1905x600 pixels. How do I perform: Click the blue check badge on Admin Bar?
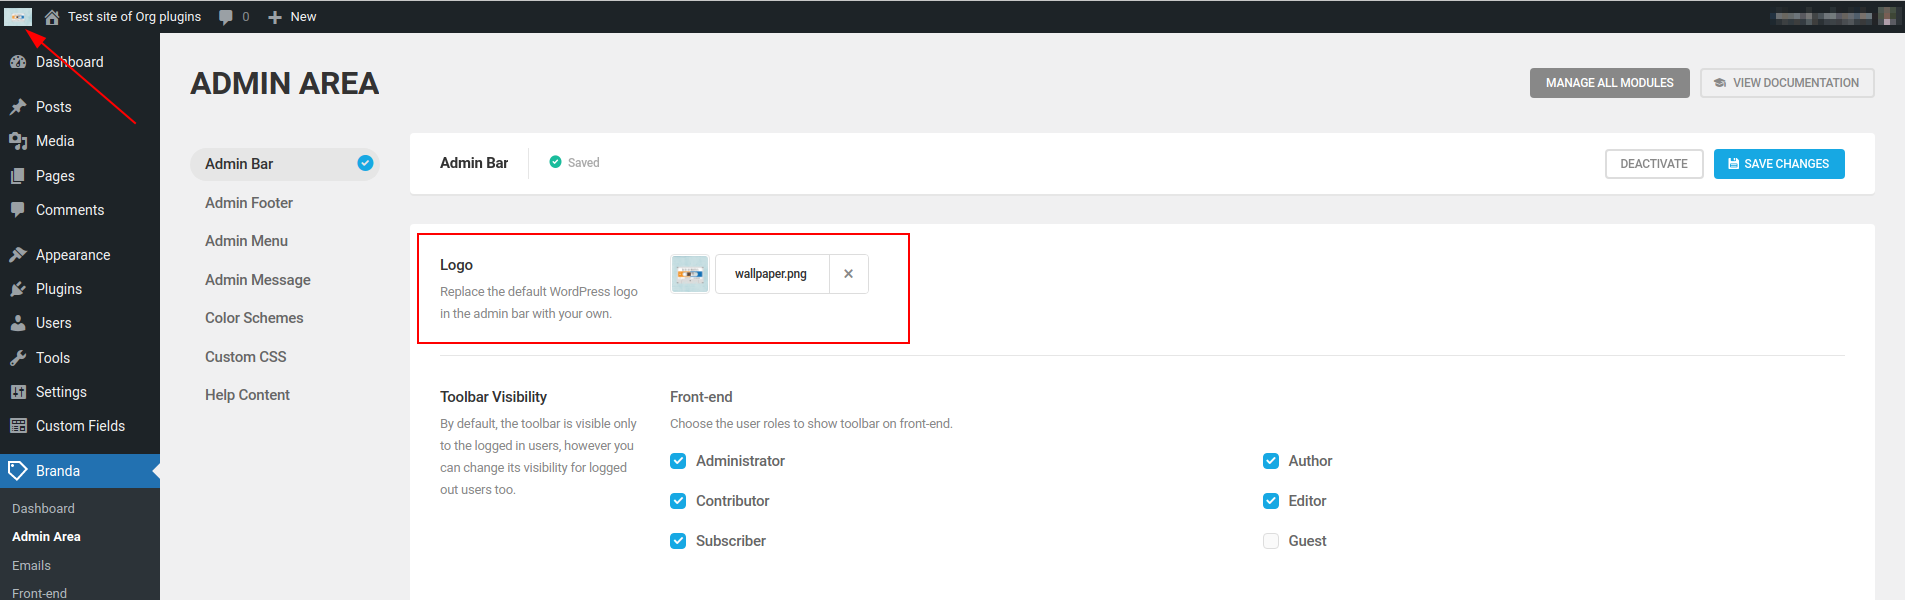click(x=366, y=163)
